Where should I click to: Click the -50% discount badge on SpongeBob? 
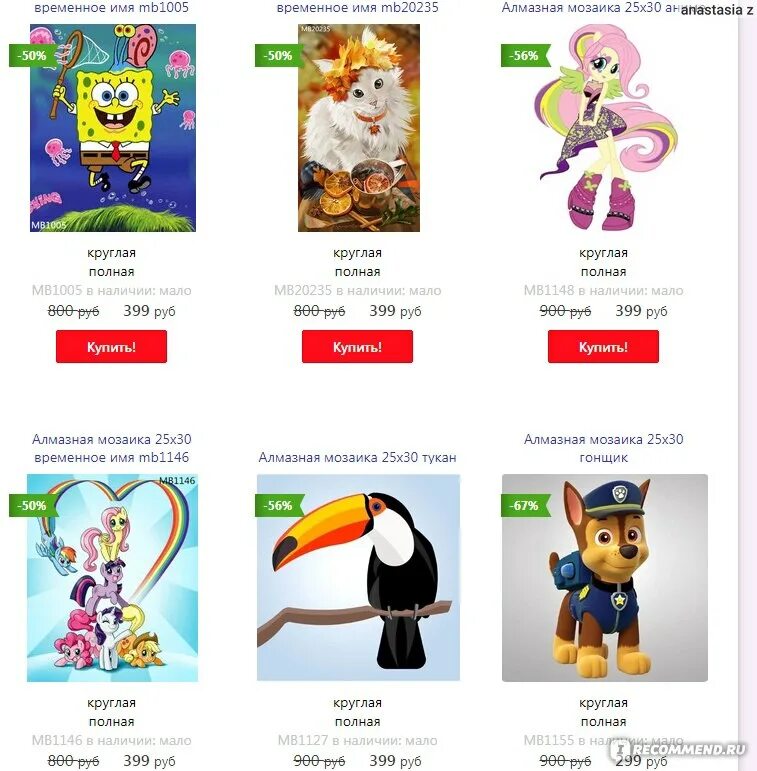(x=33, y=55)
